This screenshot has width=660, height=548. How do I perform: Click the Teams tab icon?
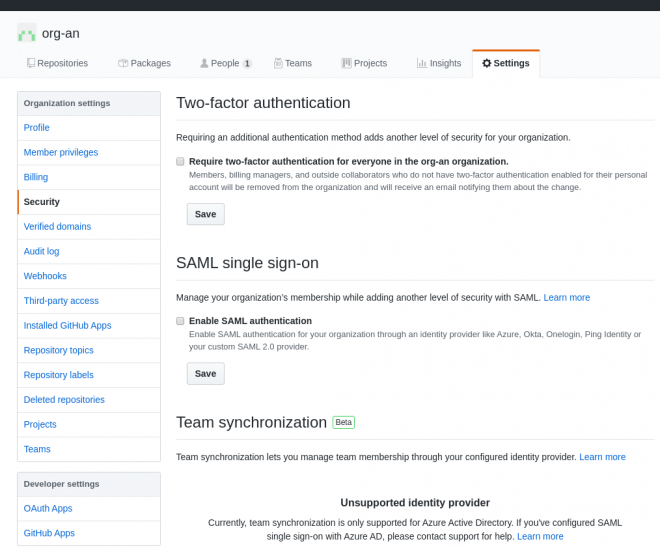click(278, 63)
